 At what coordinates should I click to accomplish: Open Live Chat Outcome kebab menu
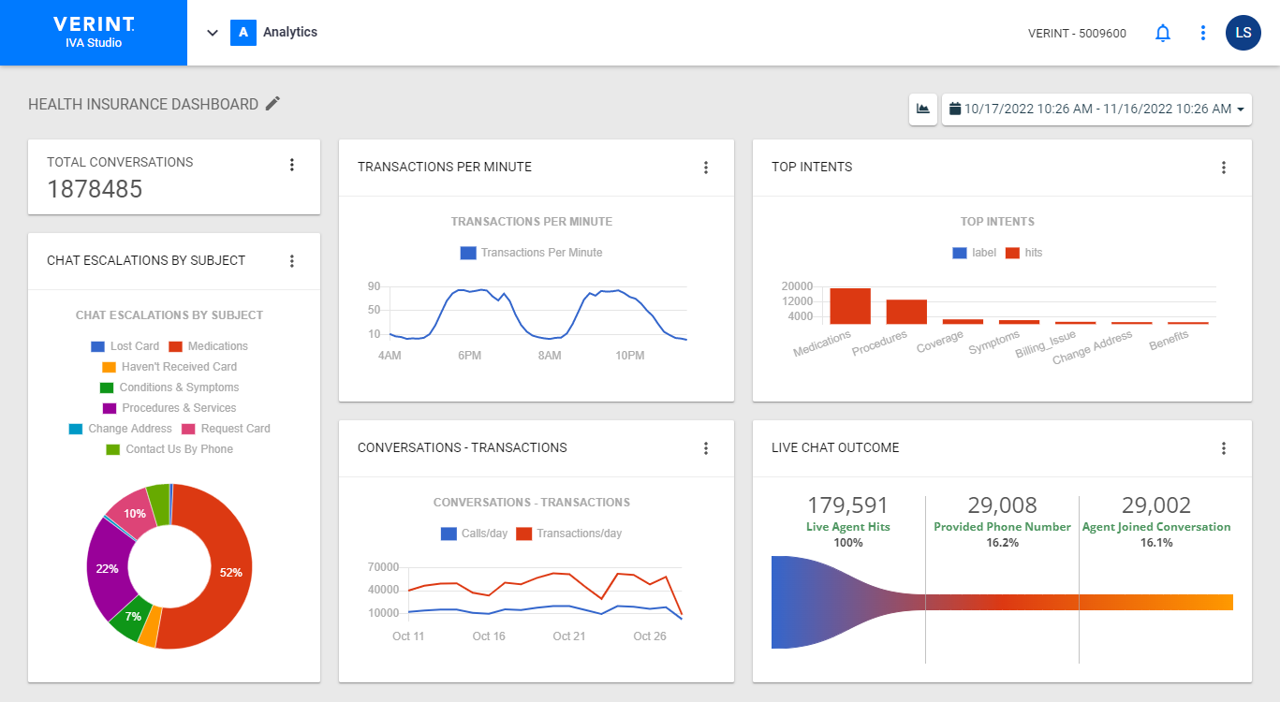coord(1223,449)
